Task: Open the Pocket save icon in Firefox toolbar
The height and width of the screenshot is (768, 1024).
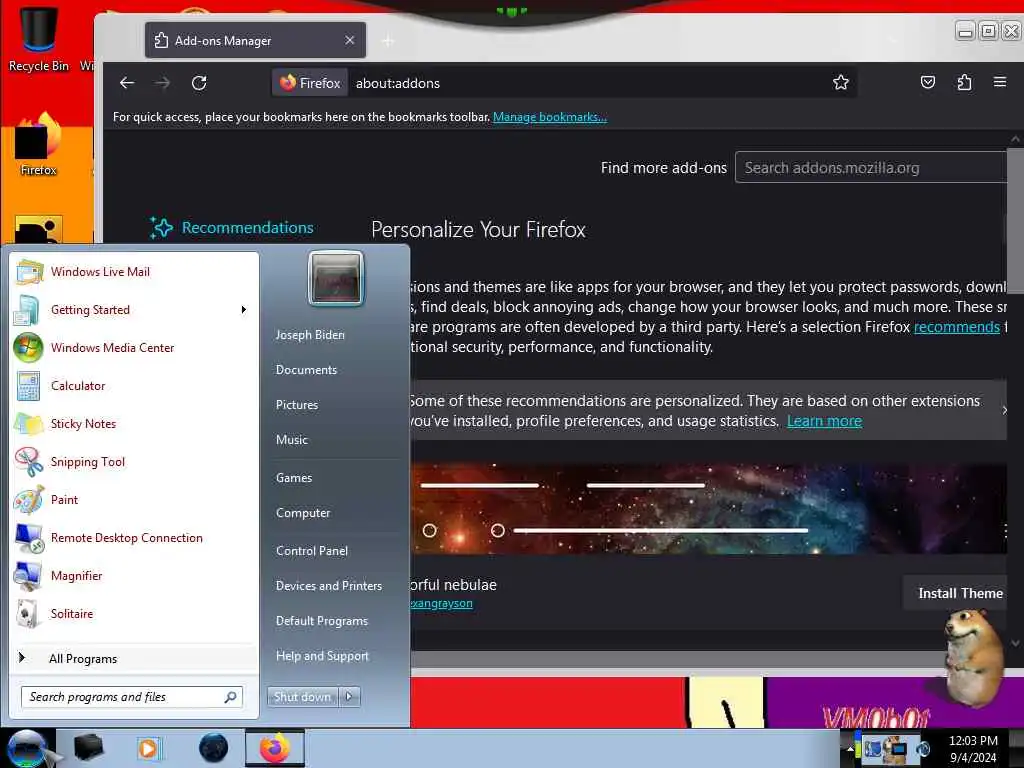Action: [927, 82]
